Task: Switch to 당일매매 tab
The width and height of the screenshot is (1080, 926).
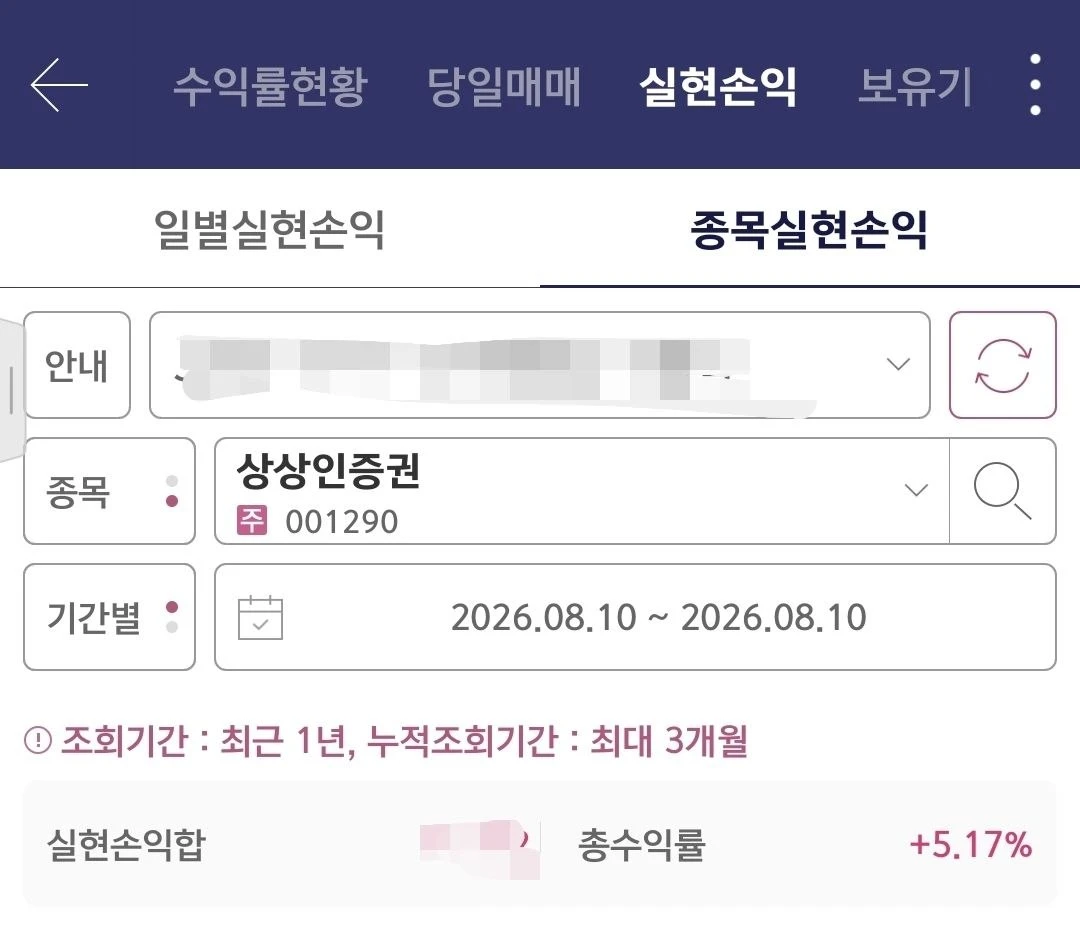Action: (503, 87)
